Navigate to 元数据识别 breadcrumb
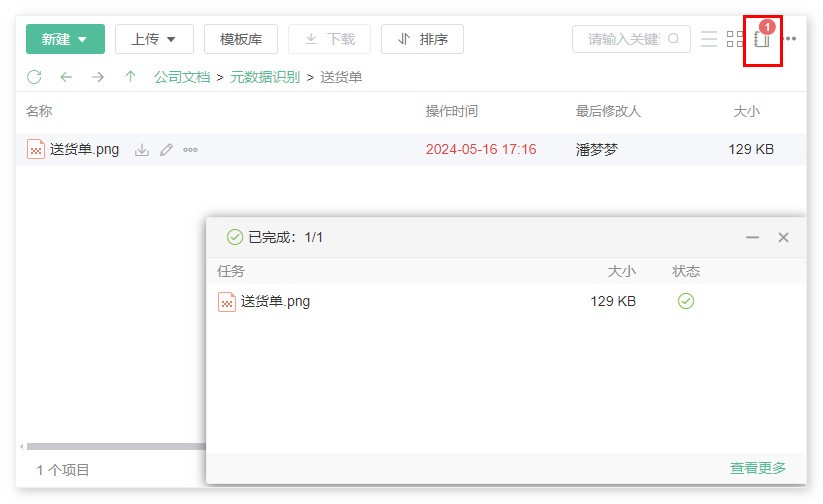 (x=265, y=77)
